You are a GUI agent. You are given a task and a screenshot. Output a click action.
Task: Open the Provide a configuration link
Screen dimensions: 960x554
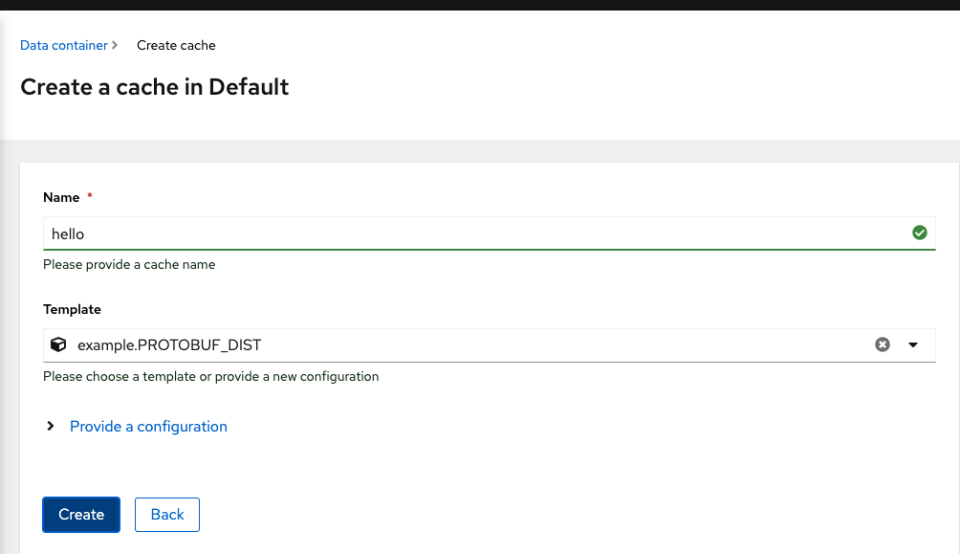click(148, 427)
